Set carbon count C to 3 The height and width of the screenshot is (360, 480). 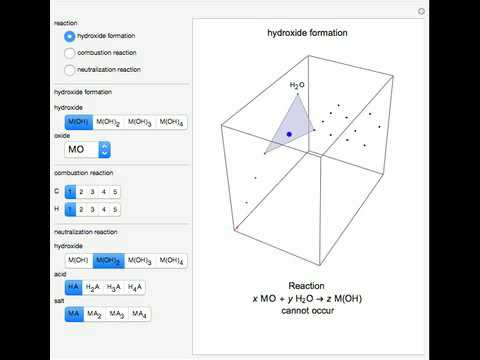[x=93, y=192]
